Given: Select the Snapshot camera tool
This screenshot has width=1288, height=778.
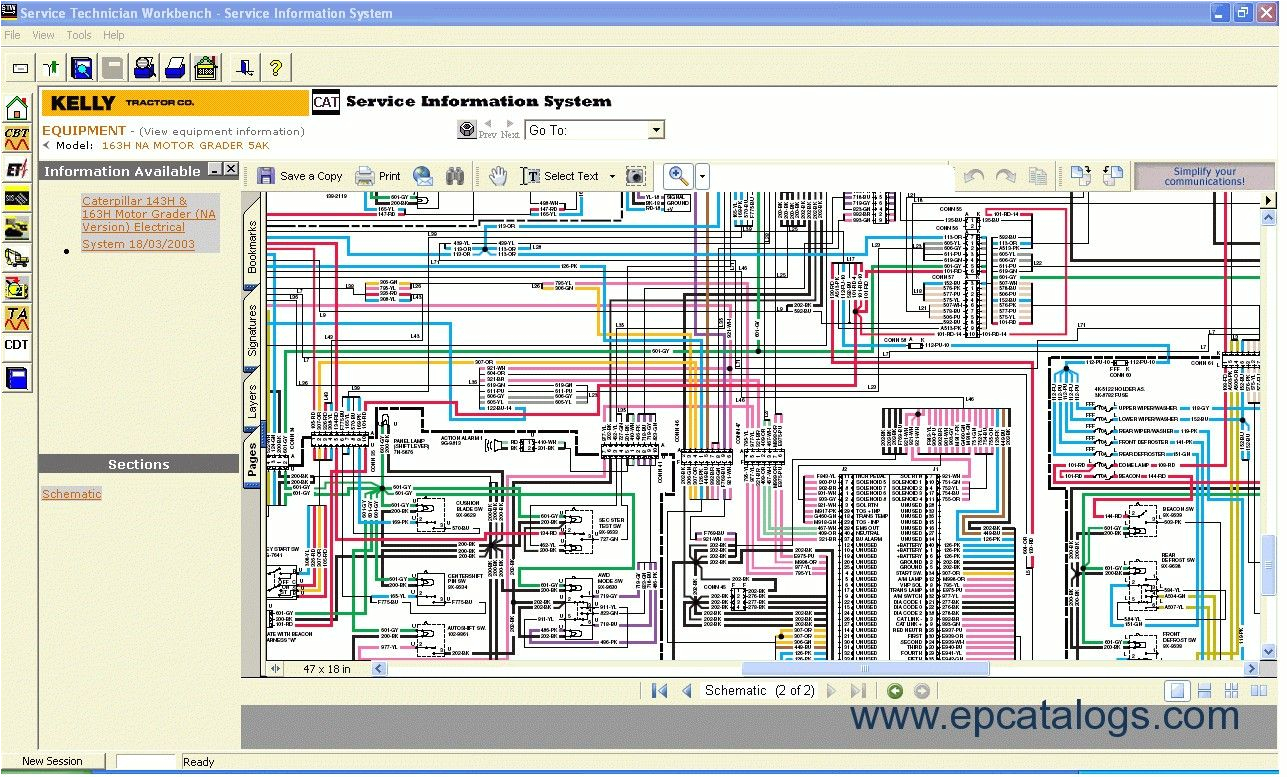Looking at the screenshot, I should (x=635, y=176).
